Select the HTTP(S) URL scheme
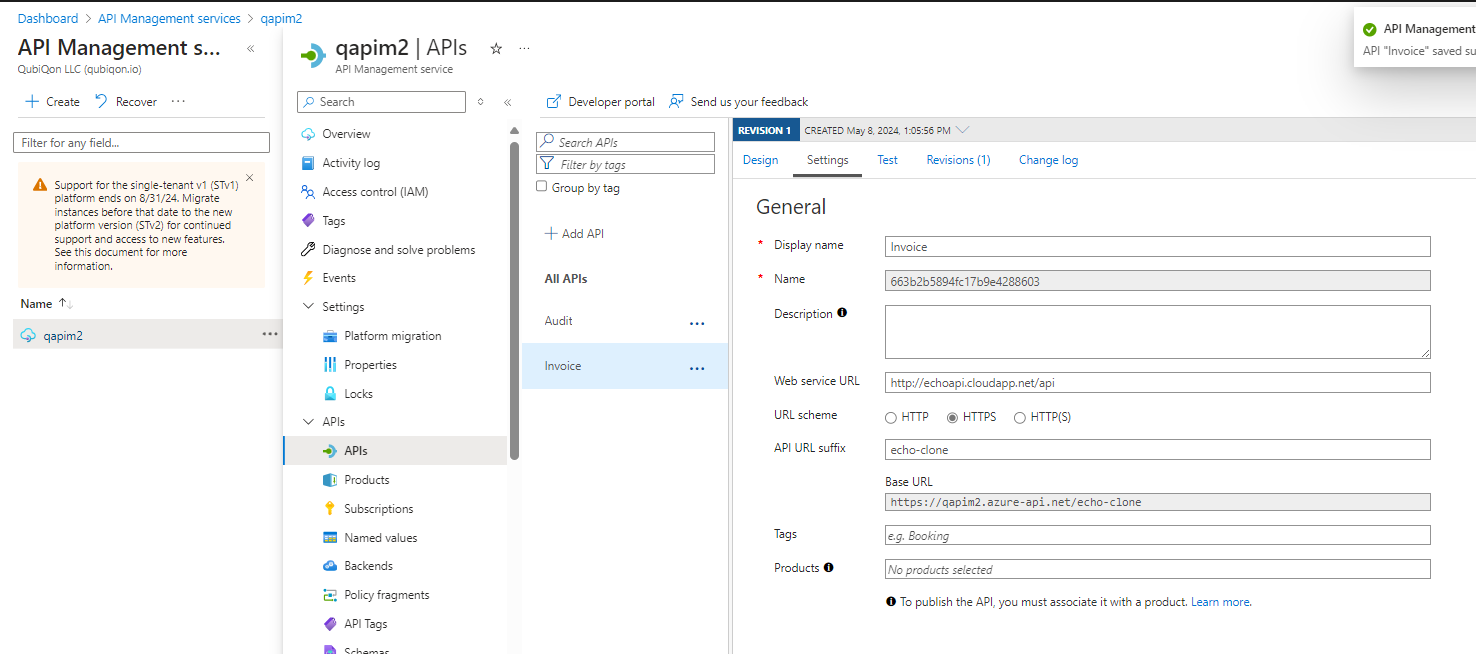Image resolution: width=1476 pixels, height=654 pixels. point(1020,417)
